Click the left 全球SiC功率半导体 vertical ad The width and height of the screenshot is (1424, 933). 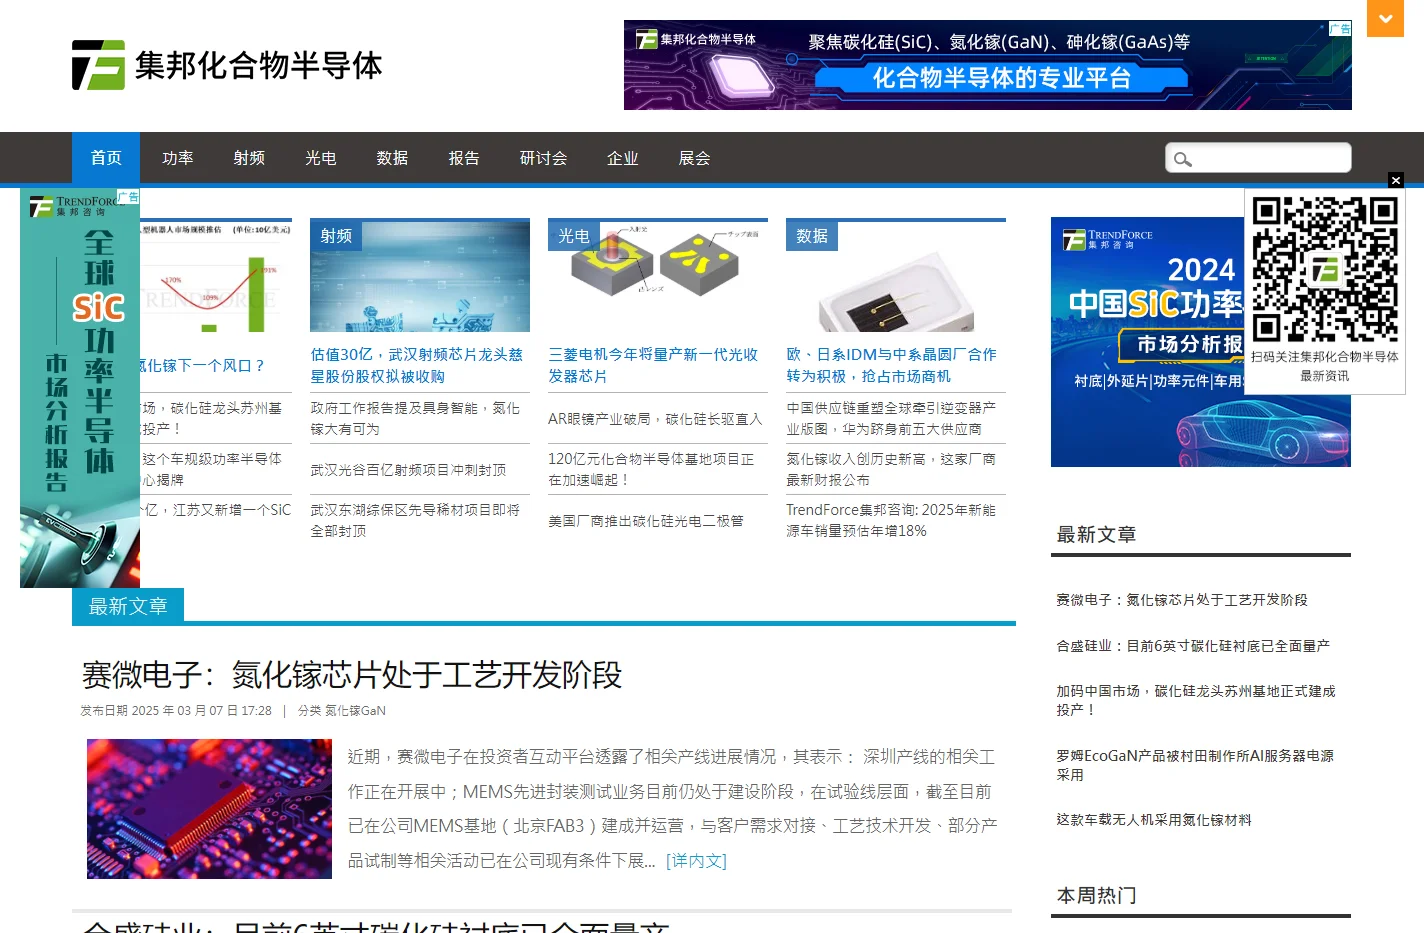(x=80, y=388)
